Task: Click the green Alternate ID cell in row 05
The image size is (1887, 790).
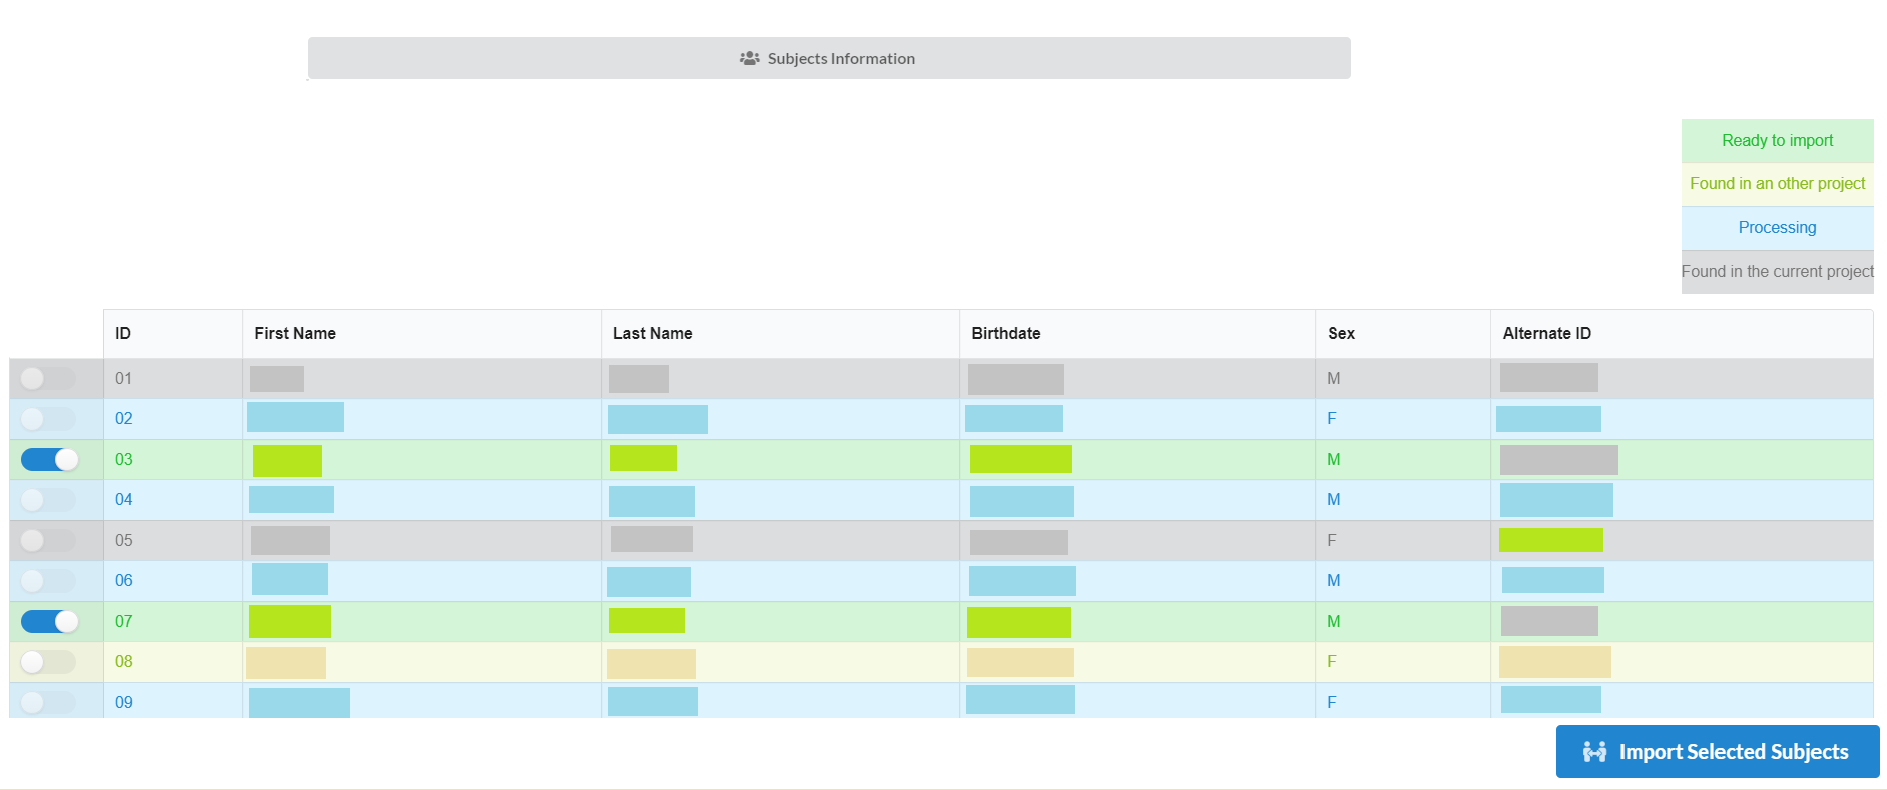Action: click(x=1550, y=540)
